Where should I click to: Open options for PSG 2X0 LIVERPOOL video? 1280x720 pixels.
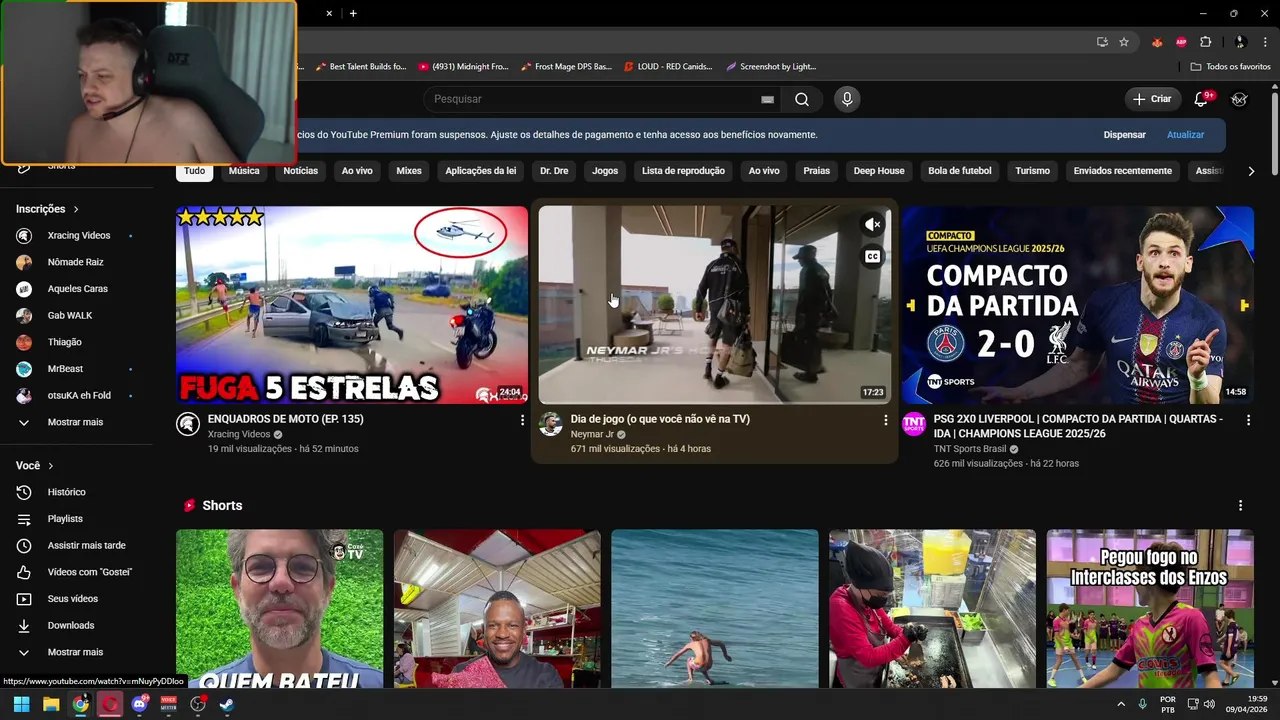click(1248, 420)
